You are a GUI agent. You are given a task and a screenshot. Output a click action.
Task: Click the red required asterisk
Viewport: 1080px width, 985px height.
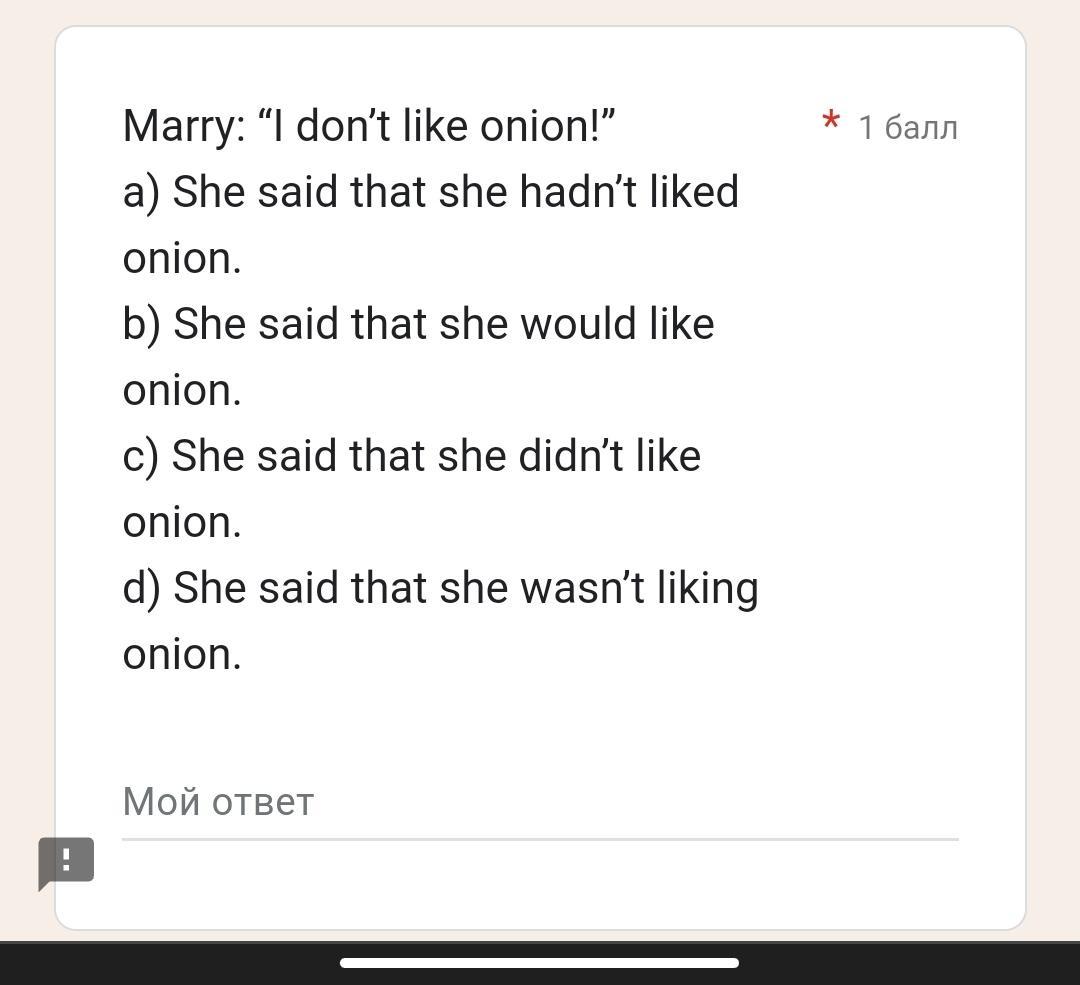(830, 123)
